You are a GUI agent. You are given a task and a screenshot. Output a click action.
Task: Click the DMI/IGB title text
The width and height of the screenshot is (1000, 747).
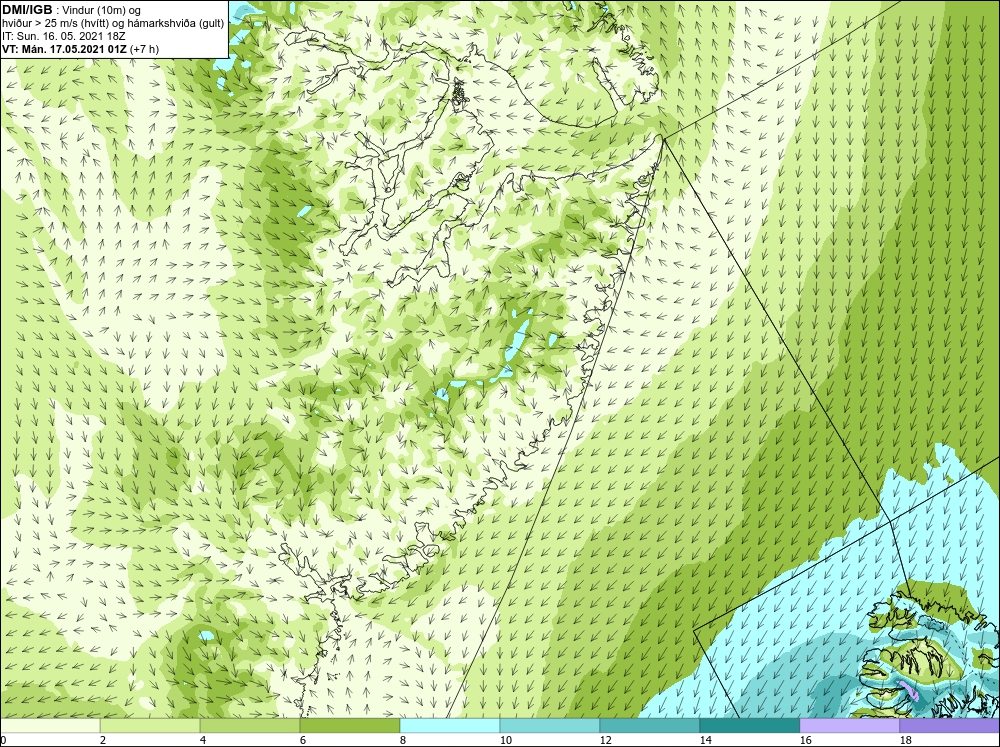coord(27,10)
